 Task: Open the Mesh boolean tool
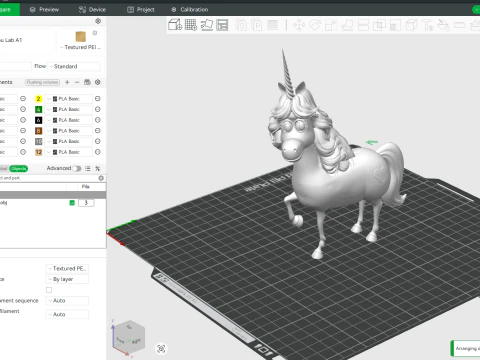tap(379, 25)
